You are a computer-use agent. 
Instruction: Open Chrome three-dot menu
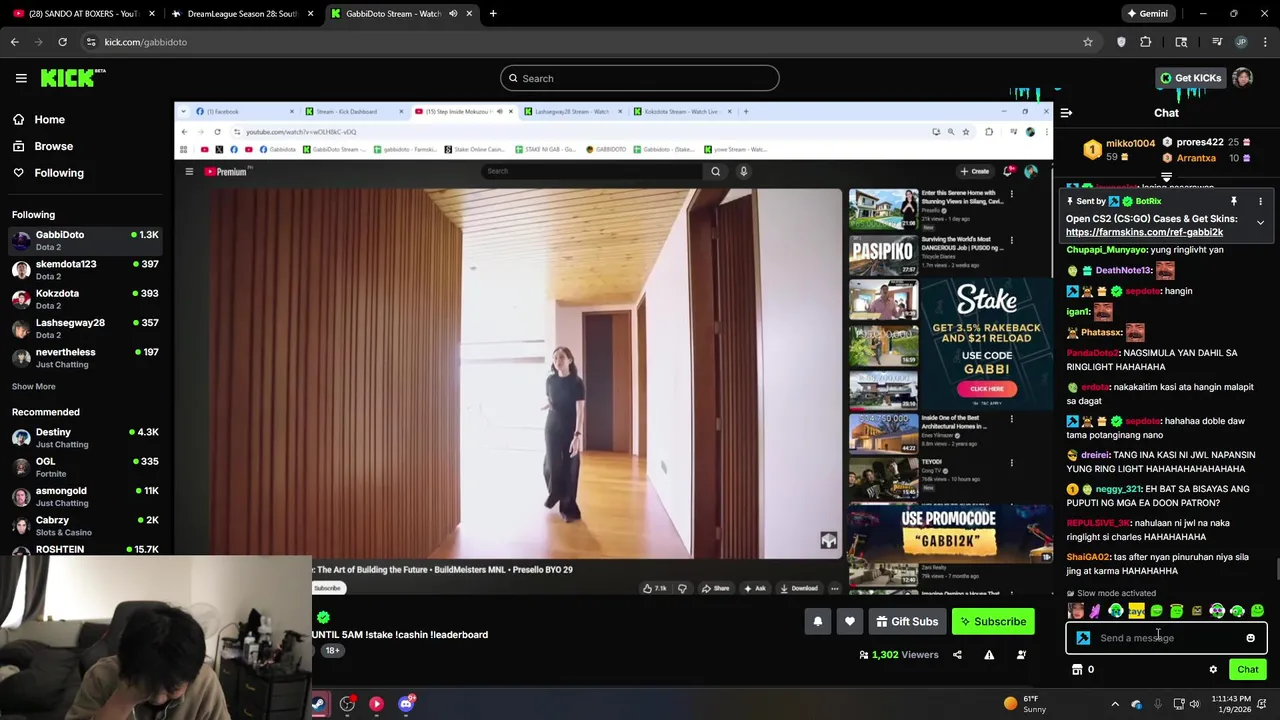point(1266,42)
